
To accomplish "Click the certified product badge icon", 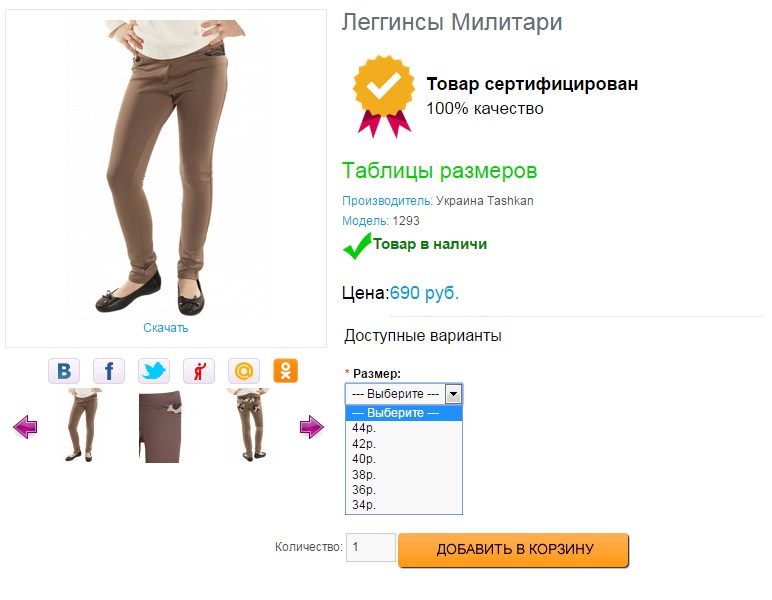I will (x=383, y=96).
